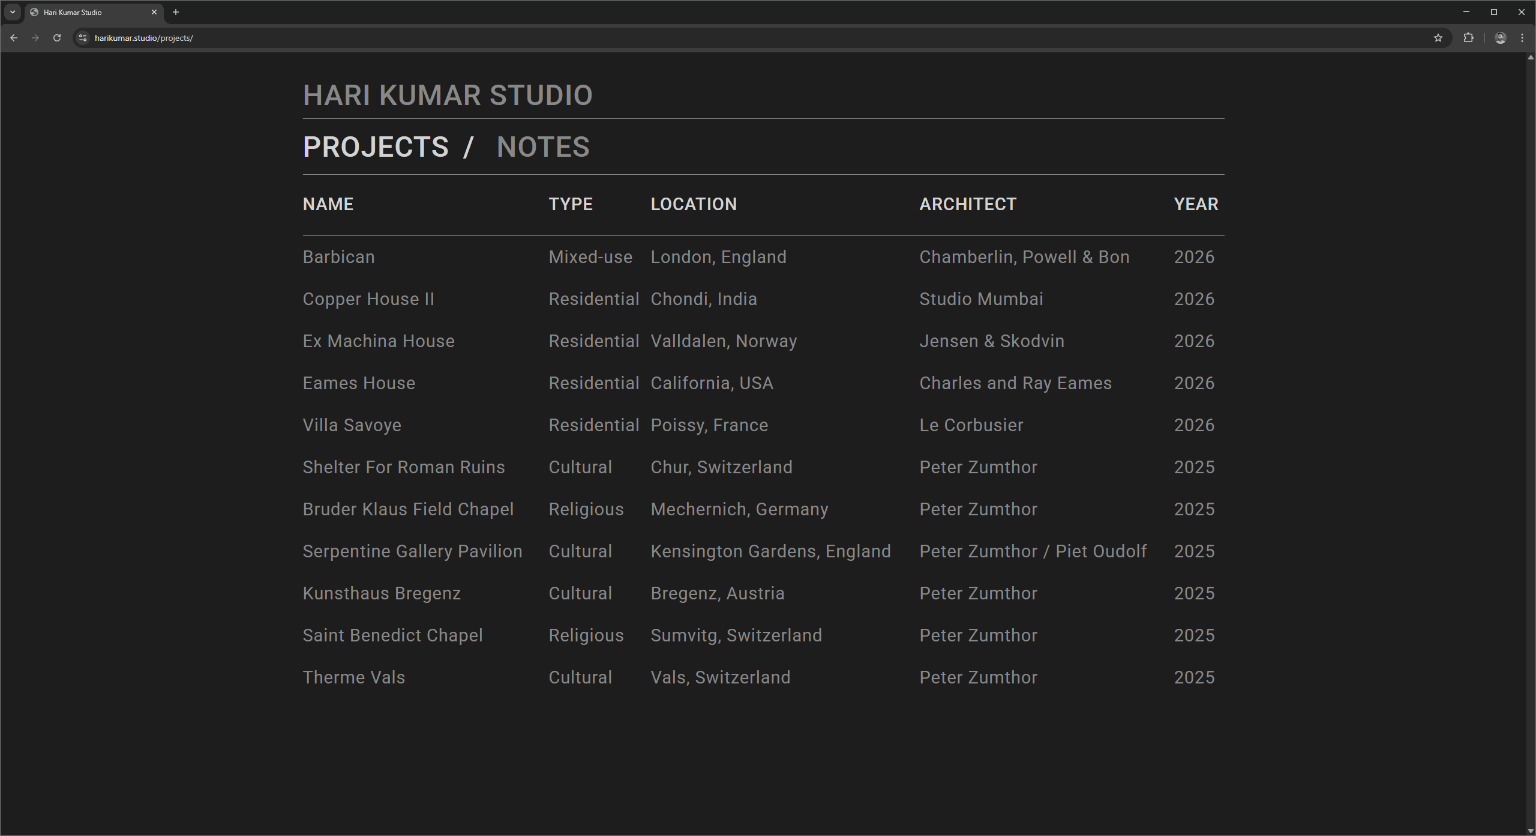This screenshot has width=1536, height=836.
Task: Click the browser forward arrow
Action: pos(35,38)
